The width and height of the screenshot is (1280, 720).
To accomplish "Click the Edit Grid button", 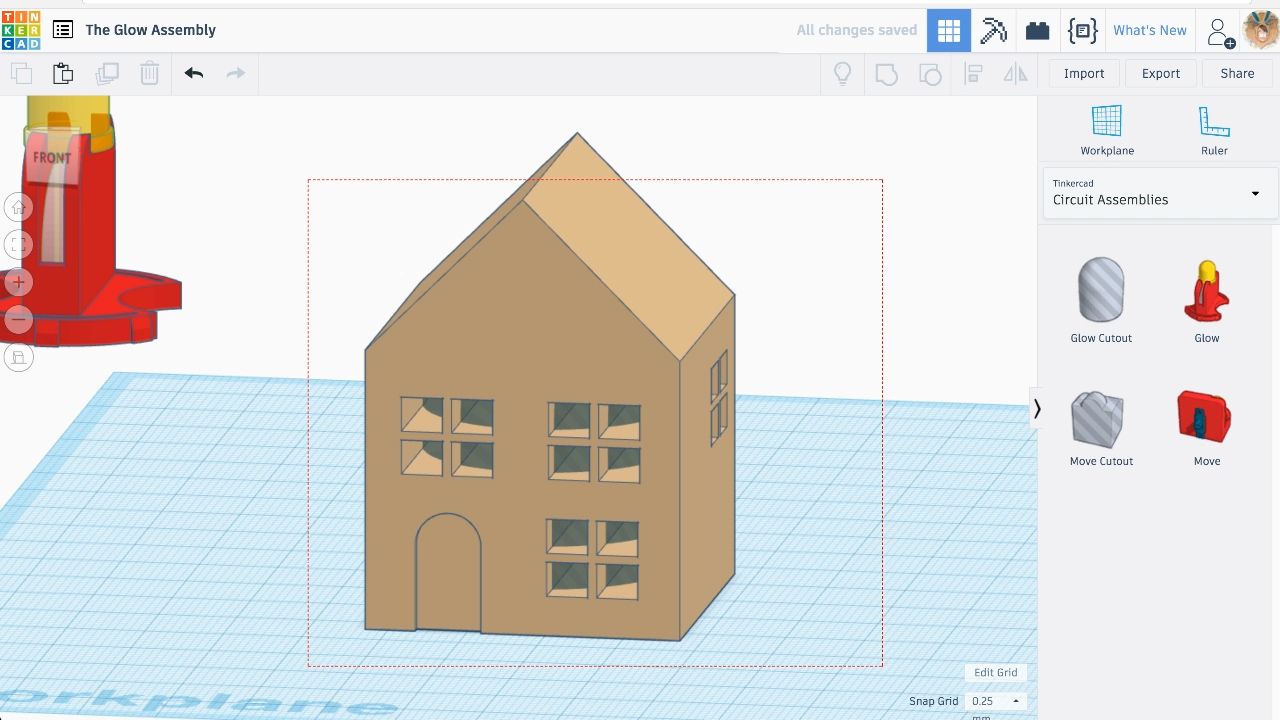I will tap(996, 673).
